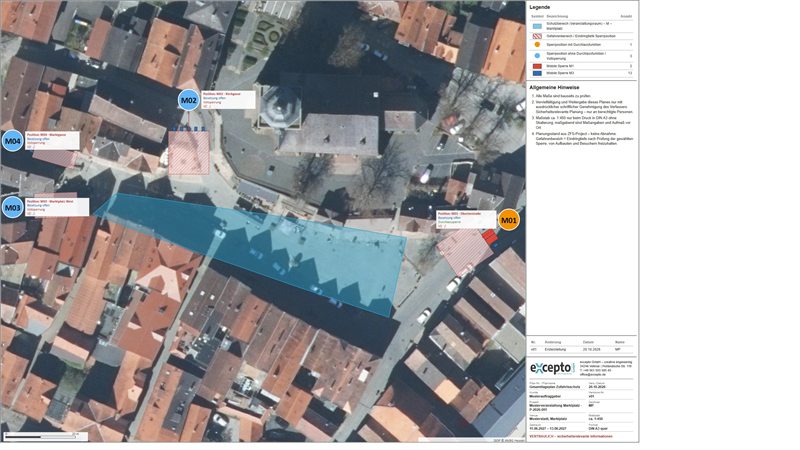Viewport: 800px width, 450px height.
Task: Open the Position M02 info label
Action: [x=228, y=100]
